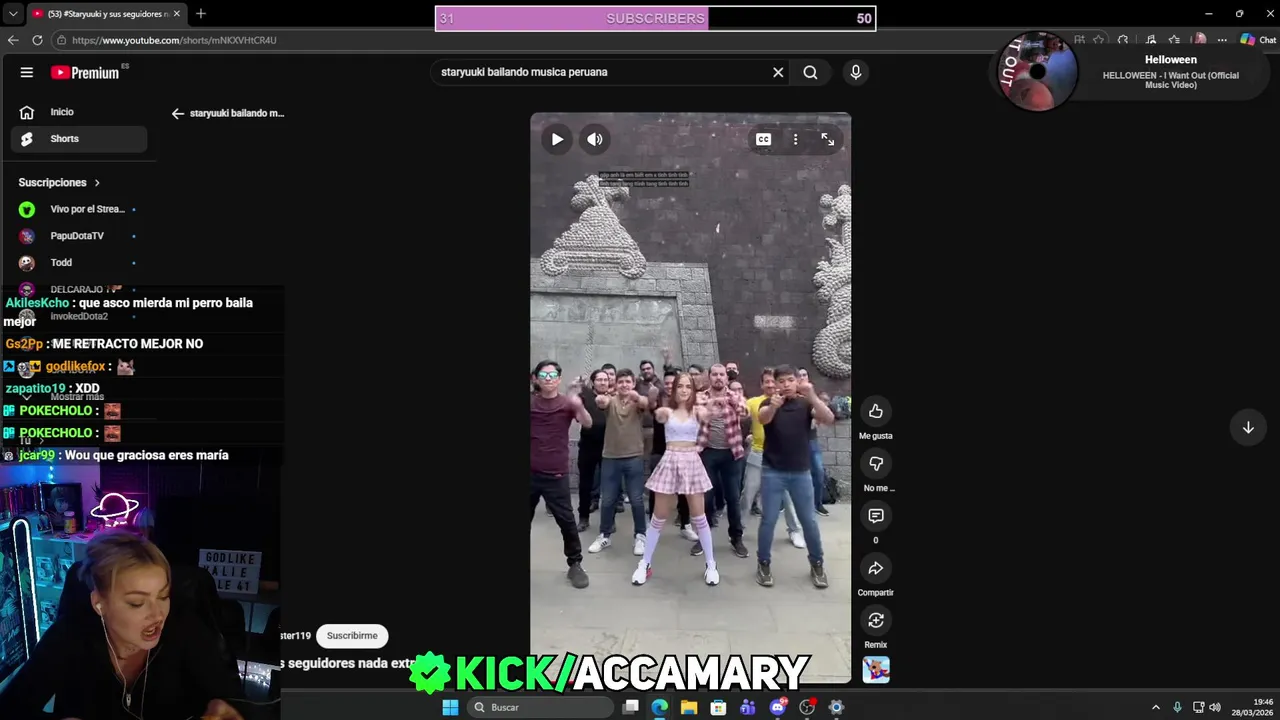Close the Staryuuki YouTube tab
1280x720 pixels.
click(177, 14)
